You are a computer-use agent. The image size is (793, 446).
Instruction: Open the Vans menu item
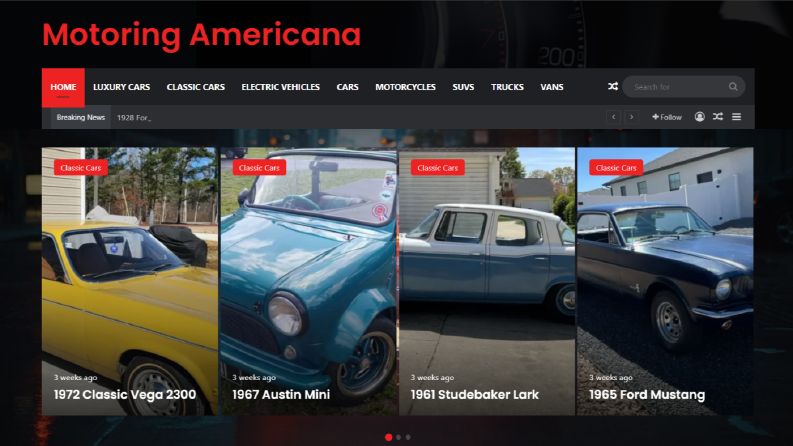click(x=552, y=87)
